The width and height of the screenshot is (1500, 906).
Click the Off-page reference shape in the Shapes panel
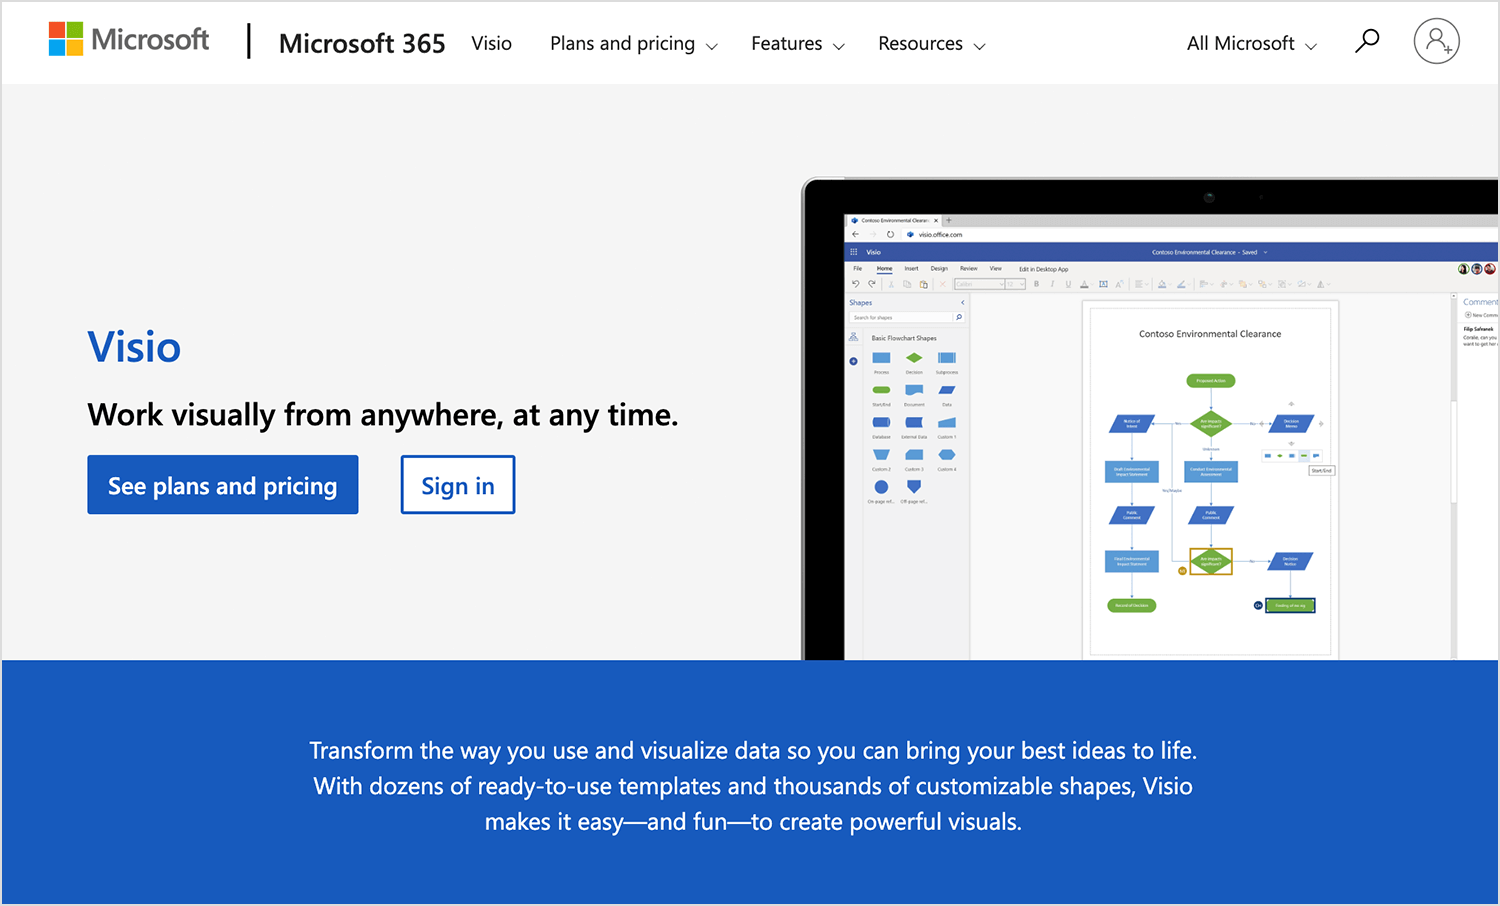point(914,486)
